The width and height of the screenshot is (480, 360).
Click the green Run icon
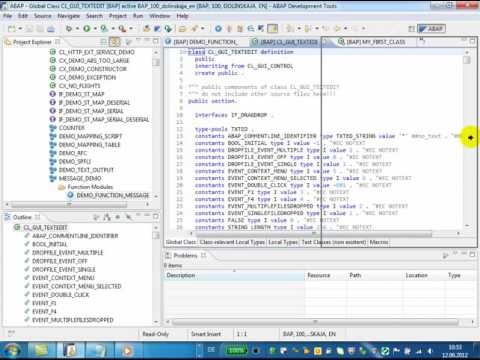coord(87,29)
